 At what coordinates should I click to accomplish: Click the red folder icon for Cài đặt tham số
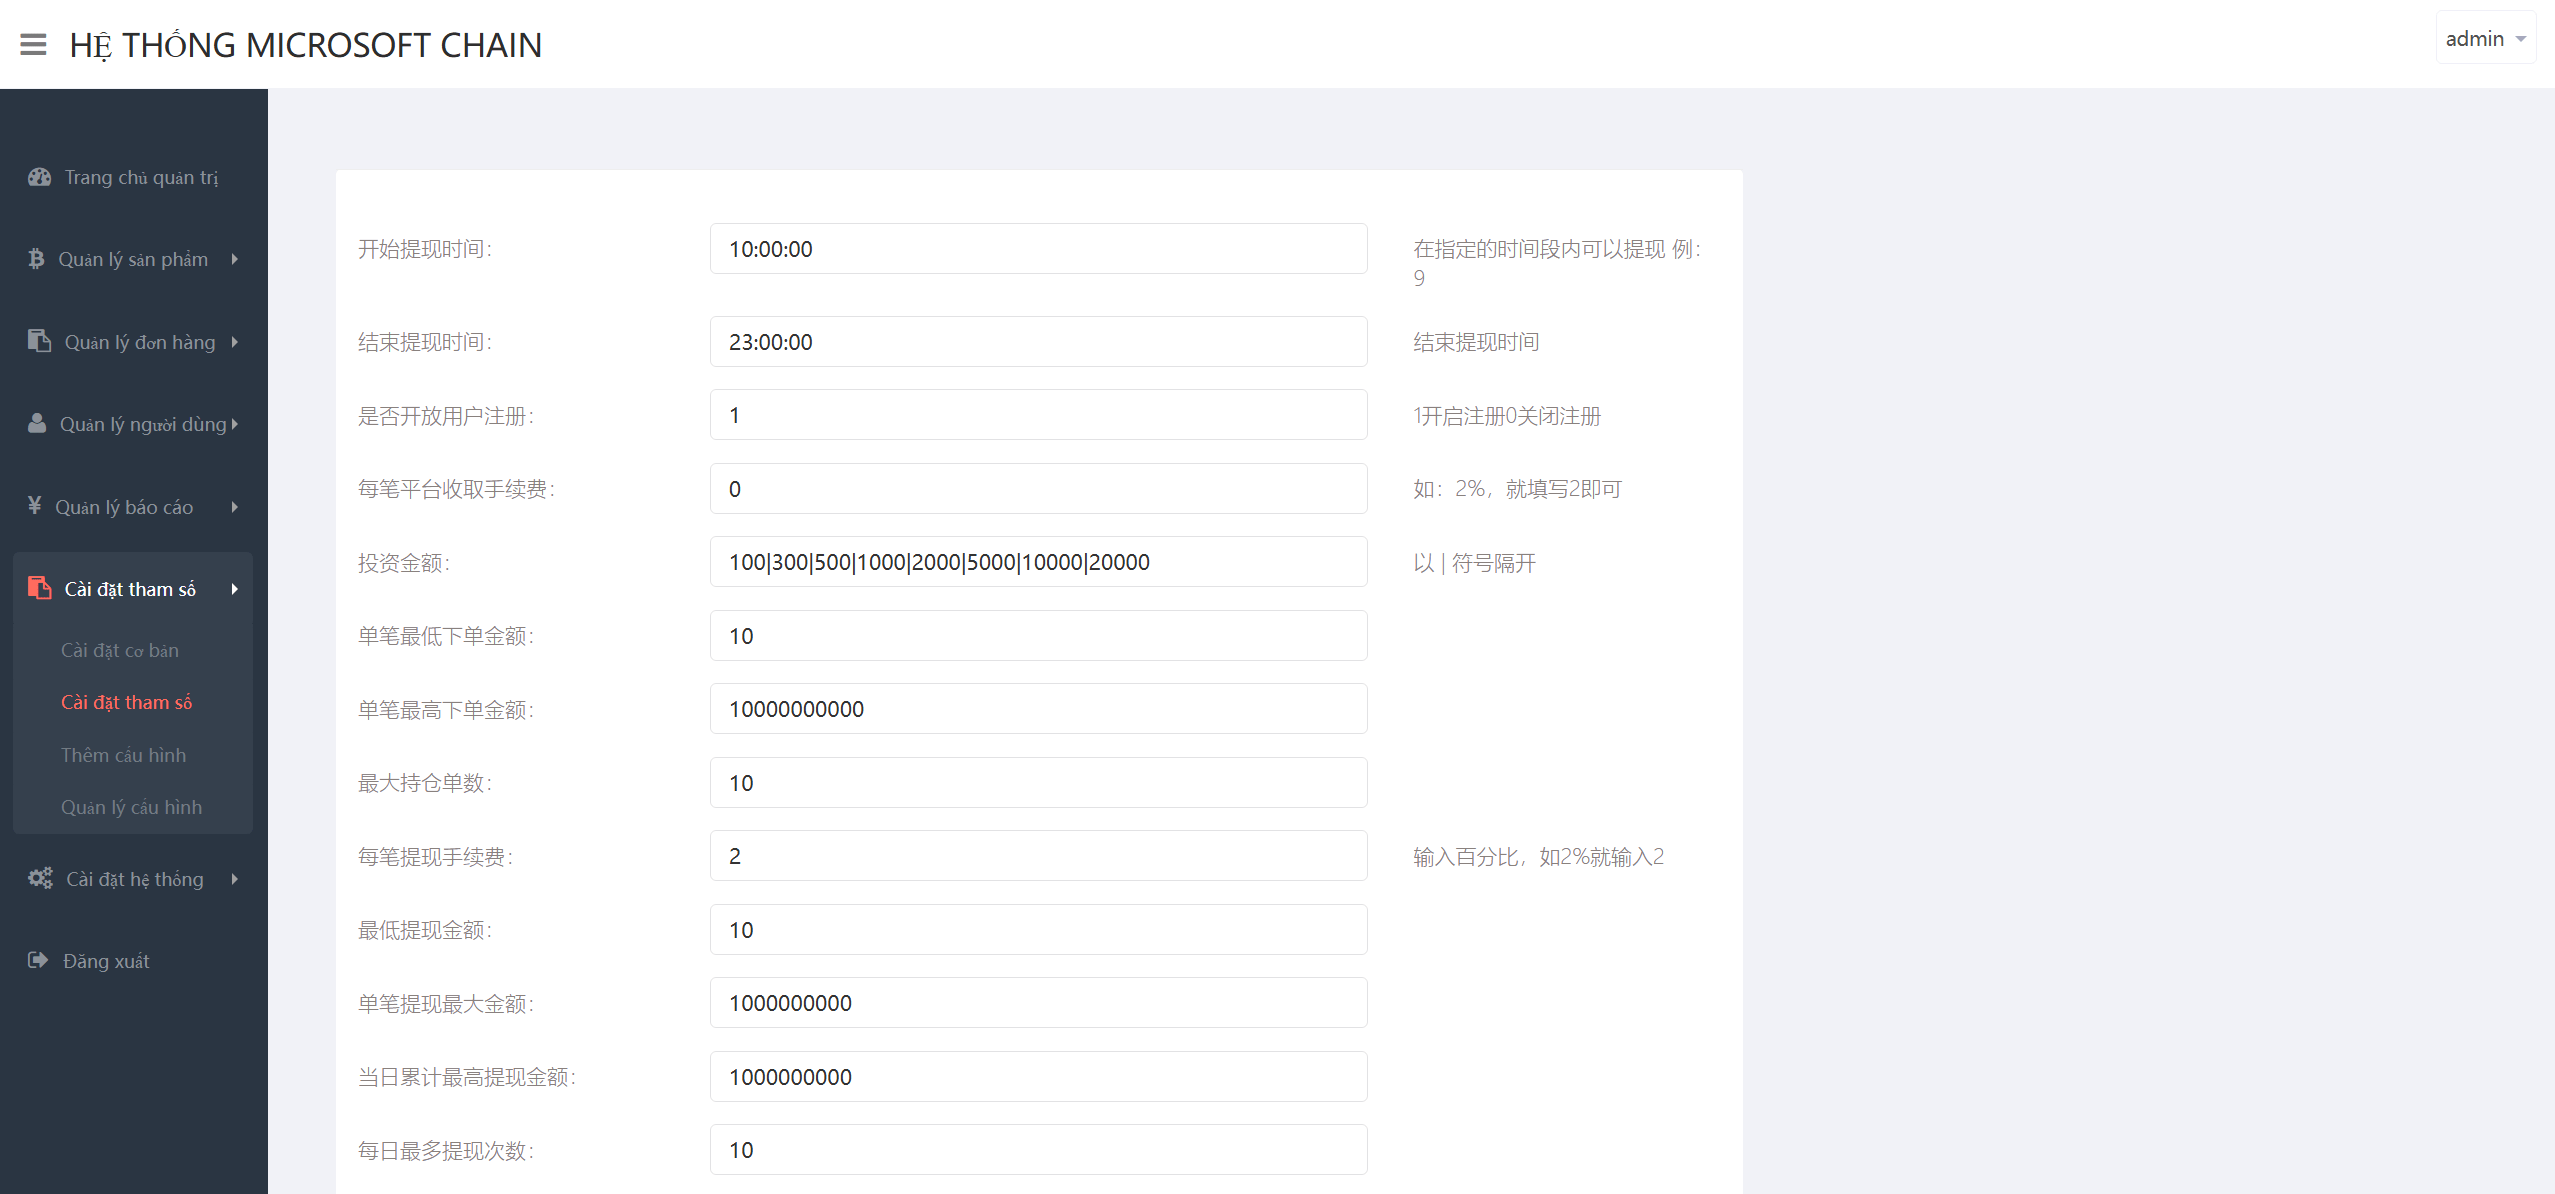coord(40,588)
